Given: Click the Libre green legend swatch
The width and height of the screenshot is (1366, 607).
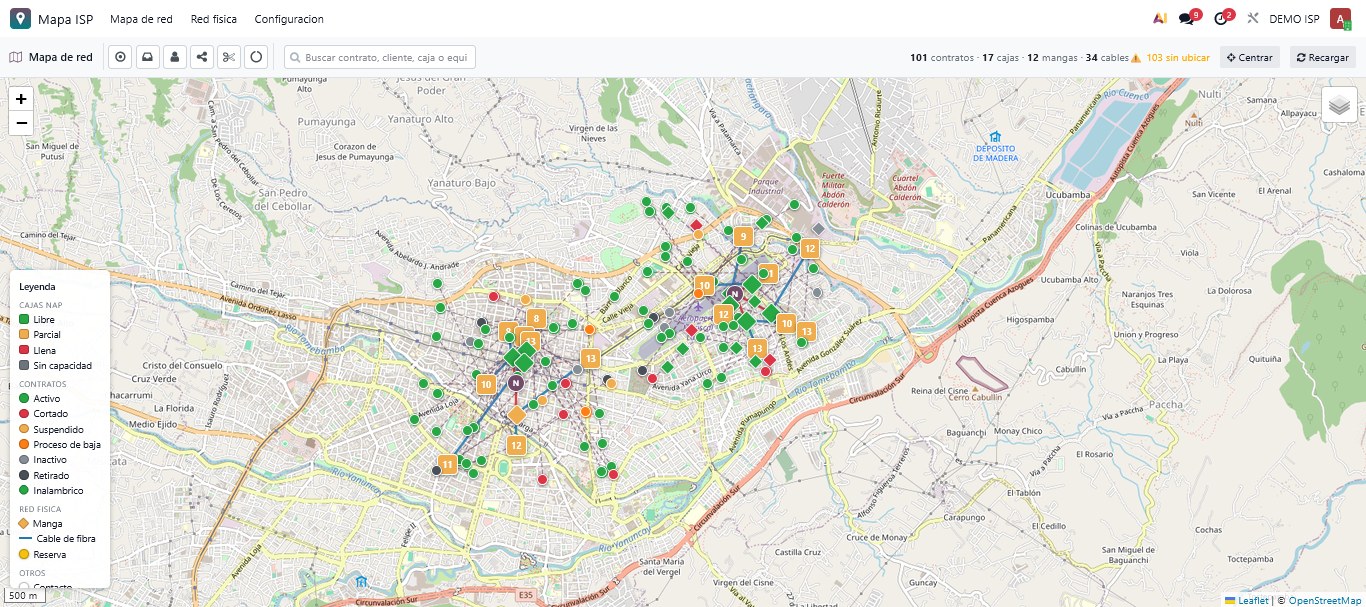Looking at the screenshot, I should (25, 319).
